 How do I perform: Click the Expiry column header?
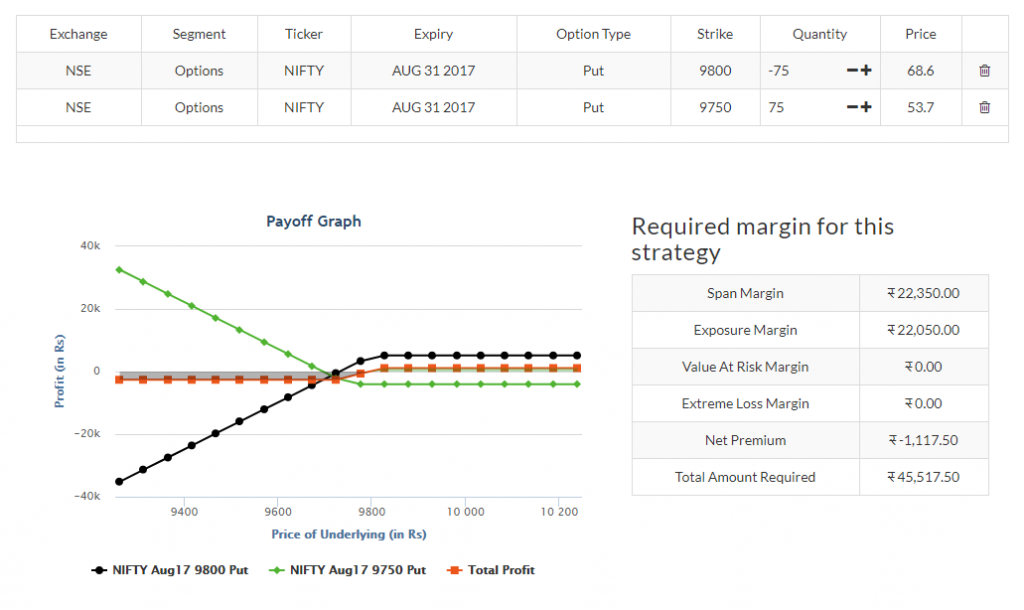pos(433,33)
